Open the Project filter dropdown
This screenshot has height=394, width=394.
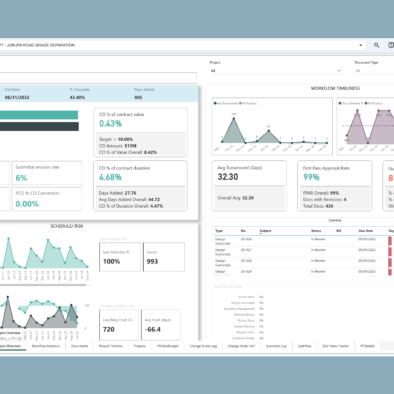coord(276,71)
